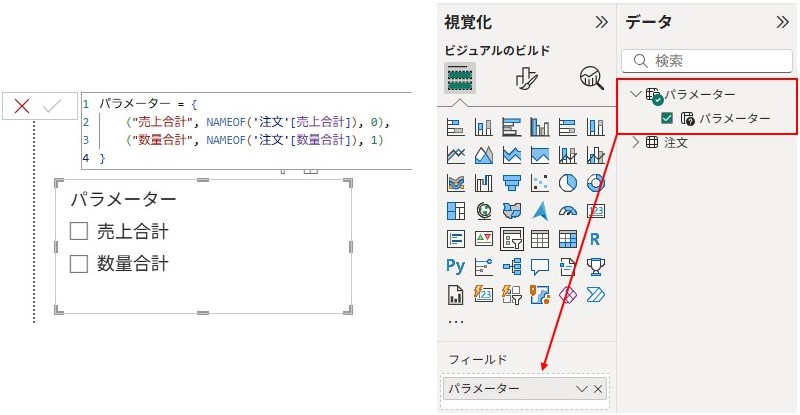This screenshot has width=800, height=415.
Task: Select the matrix visual
Action: [568, 239]
